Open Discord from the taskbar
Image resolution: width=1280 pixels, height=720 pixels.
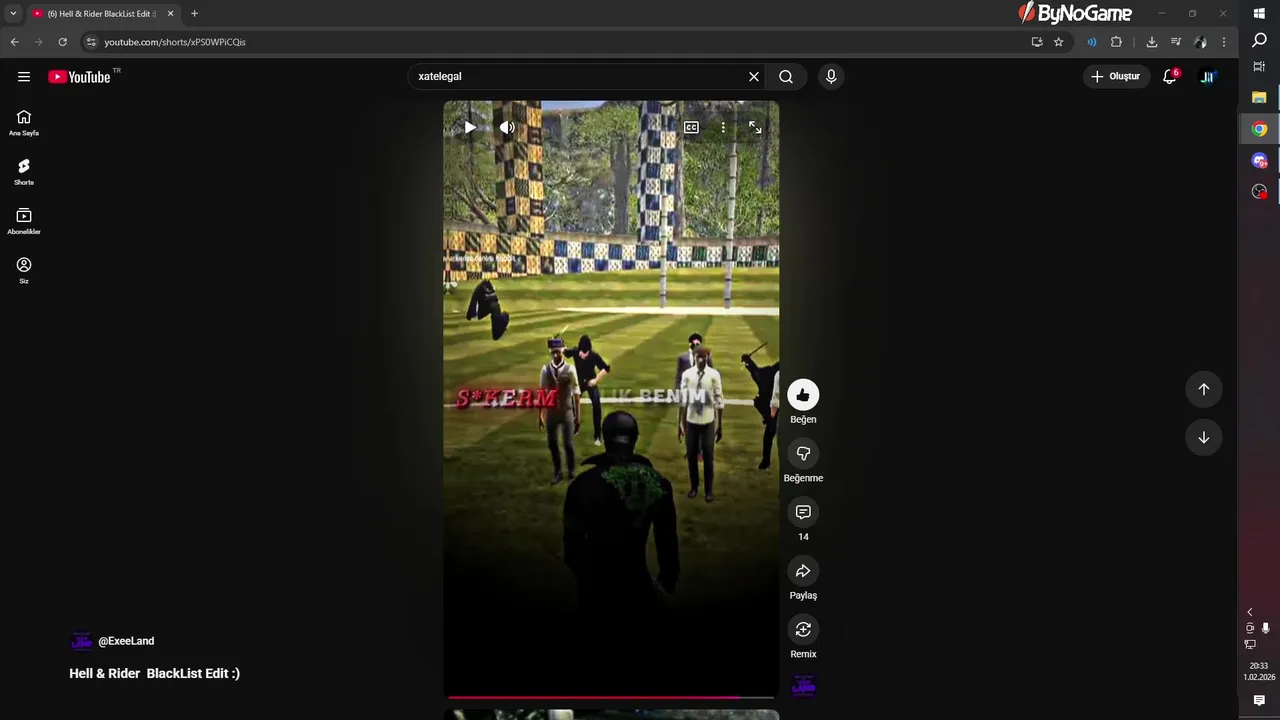point(1259,160)
